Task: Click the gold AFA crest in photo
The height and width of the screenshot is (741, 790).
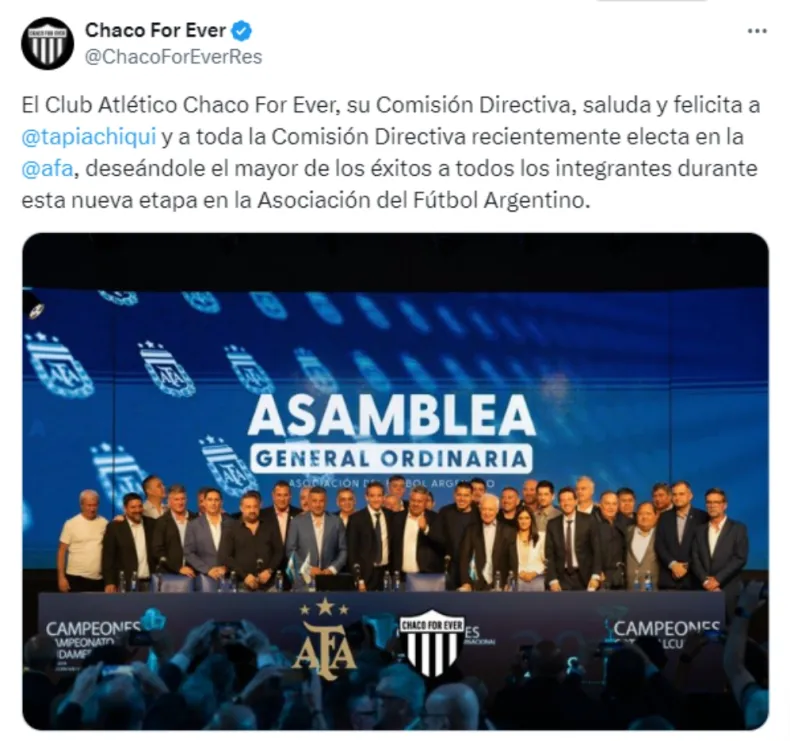Action: click(324, 639)
